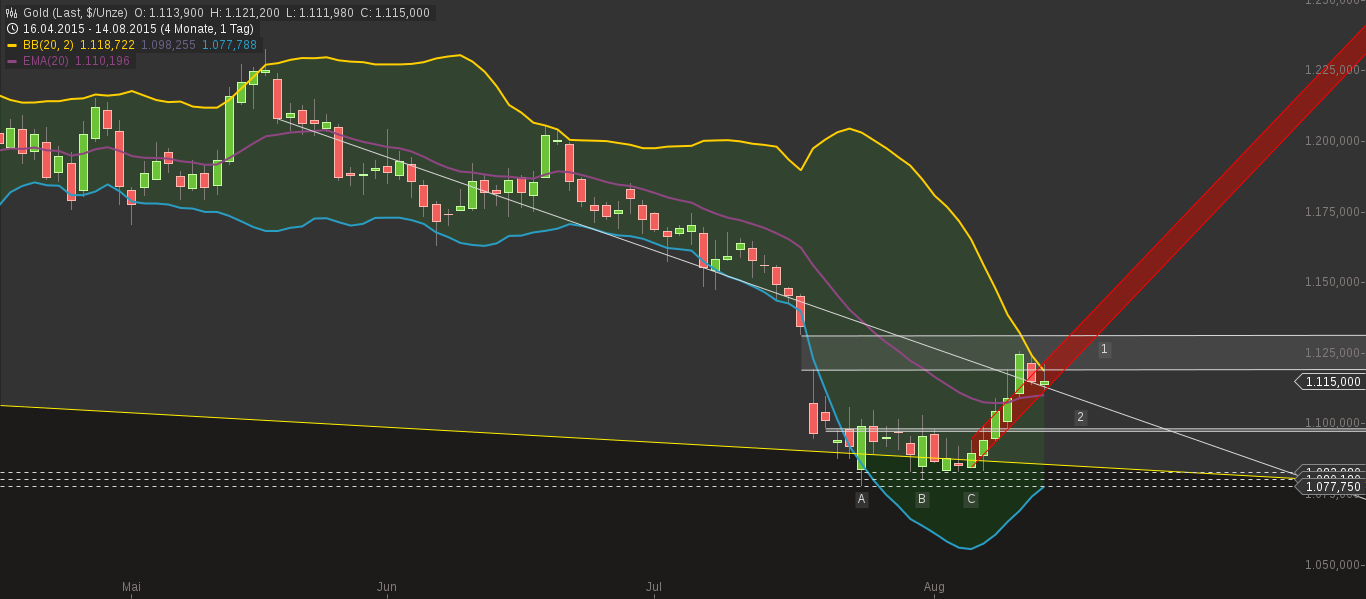Image resolution: width=1366 pixels, height=599 pixels.
Task: Click the low value L: 1.111,980
Action: (x=320, y=13)
